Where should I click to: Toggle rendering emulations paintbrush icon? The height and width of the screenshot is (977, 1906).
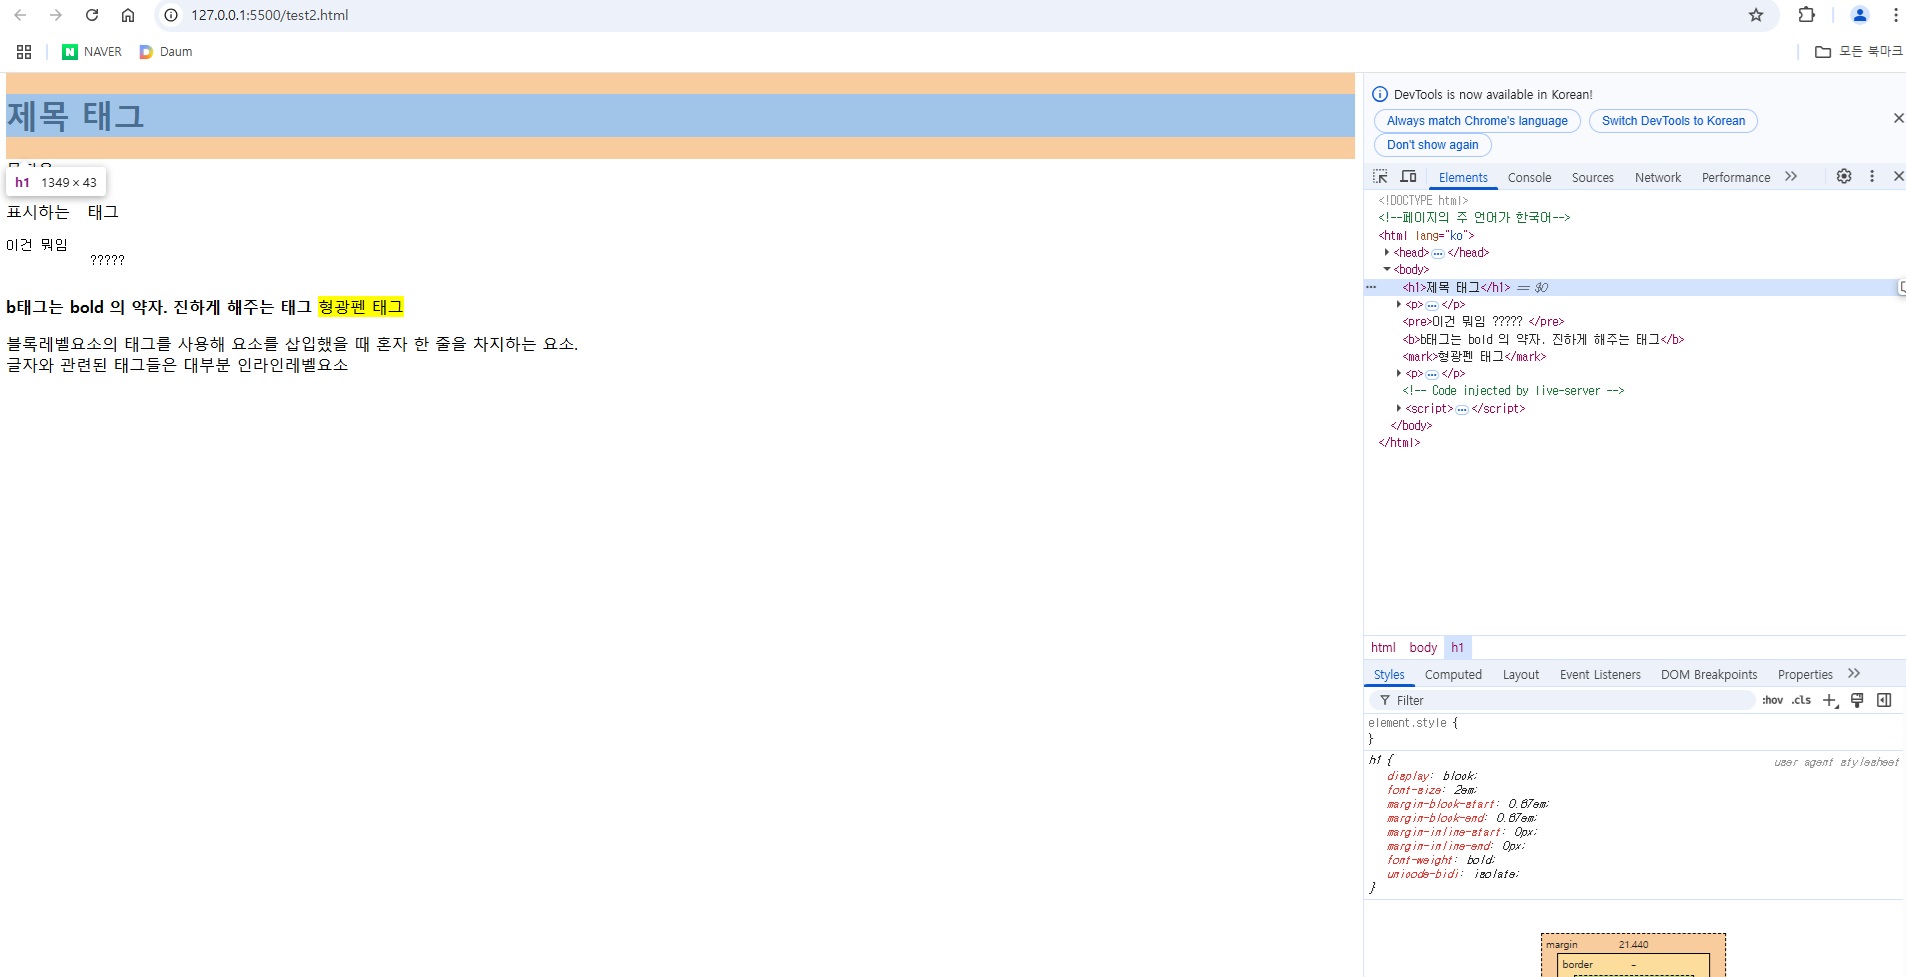(x=1857, y=701)
